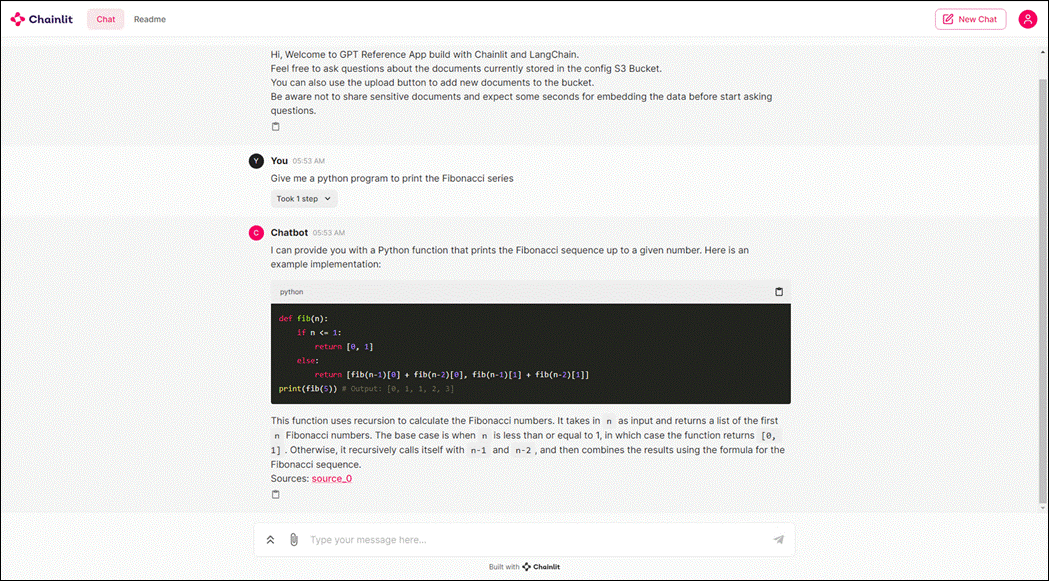Click the 'python' code language label
Screen dimensions: 1049x581
(x=292, y=292)
